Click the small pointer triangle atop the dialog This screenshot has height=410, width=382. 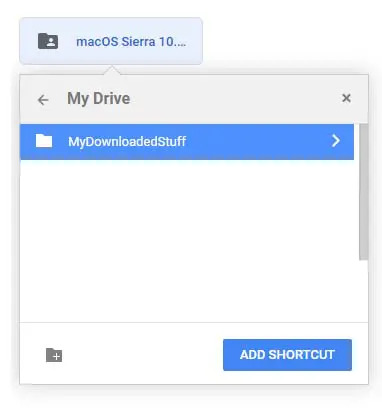[112, 70]
